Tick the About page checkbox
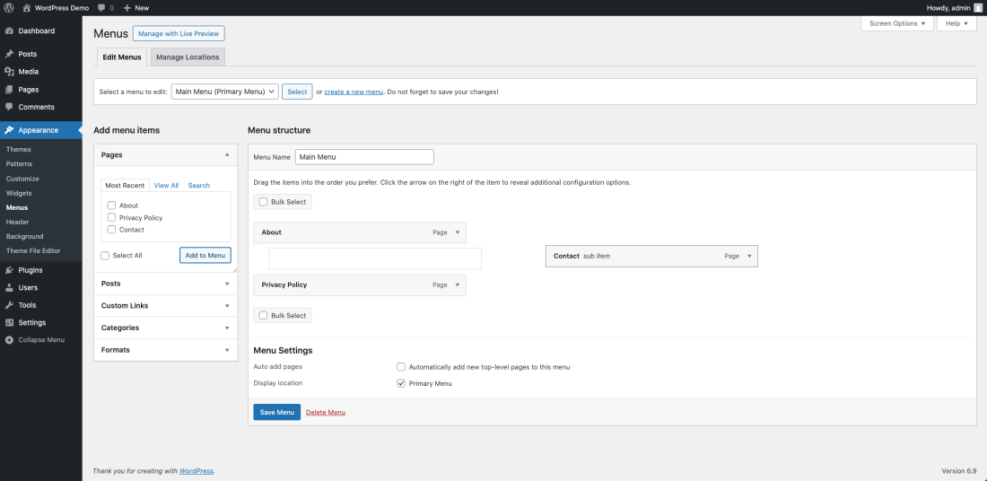This screenshot has width=987, height=481. click(111, 205)
